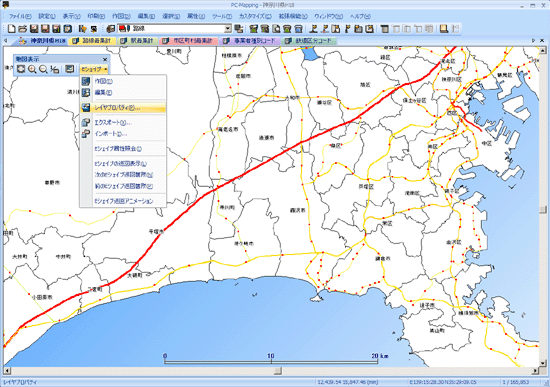Click the first floppy disk save icon

coord(34,28)
